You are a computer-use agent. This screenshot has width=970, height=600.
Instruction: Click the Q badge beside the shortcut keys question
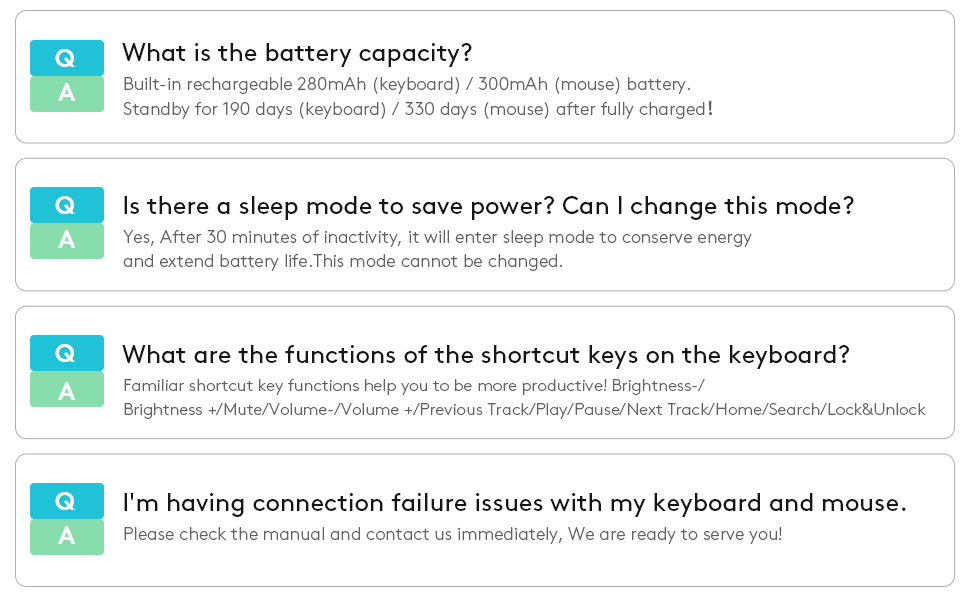coord(66,353)
